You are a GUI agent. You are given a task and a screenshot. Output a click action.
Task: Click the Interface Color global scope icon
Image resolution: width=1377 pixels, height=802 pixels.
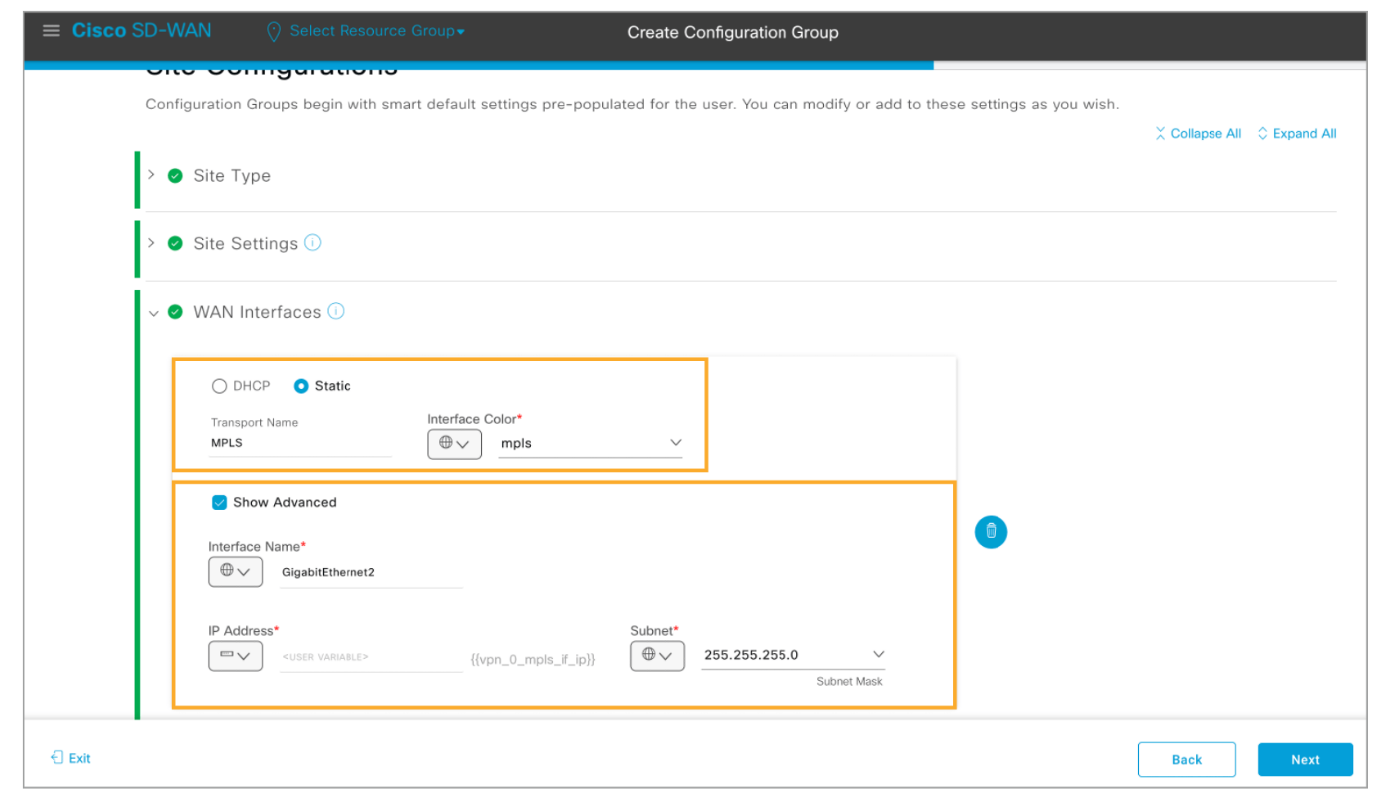point(454,443)
